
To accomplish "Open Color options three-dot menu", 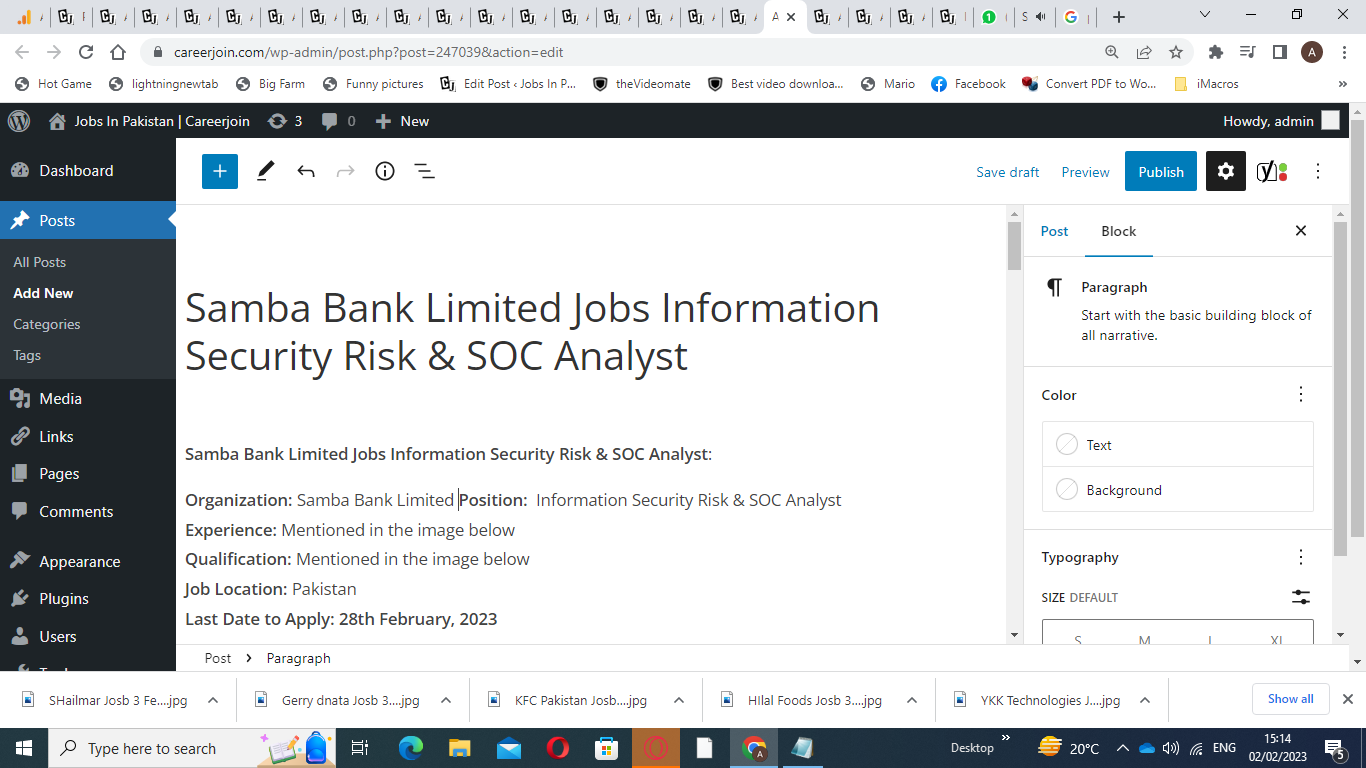I will [x=1301, y=394].
